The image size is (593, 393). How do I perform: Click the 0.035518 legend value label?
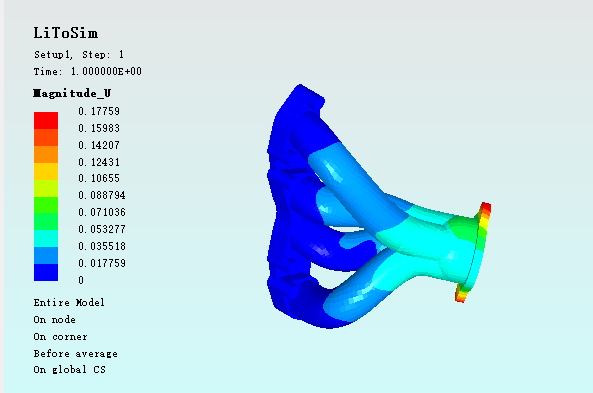(102, 246)
